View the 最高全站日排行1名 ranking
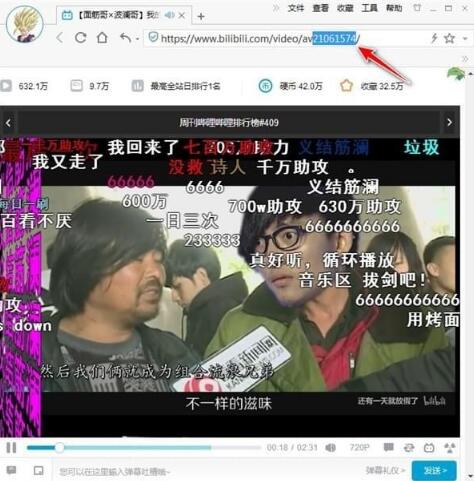This screenshot has width=474, height=481. [x=176, y=86]
